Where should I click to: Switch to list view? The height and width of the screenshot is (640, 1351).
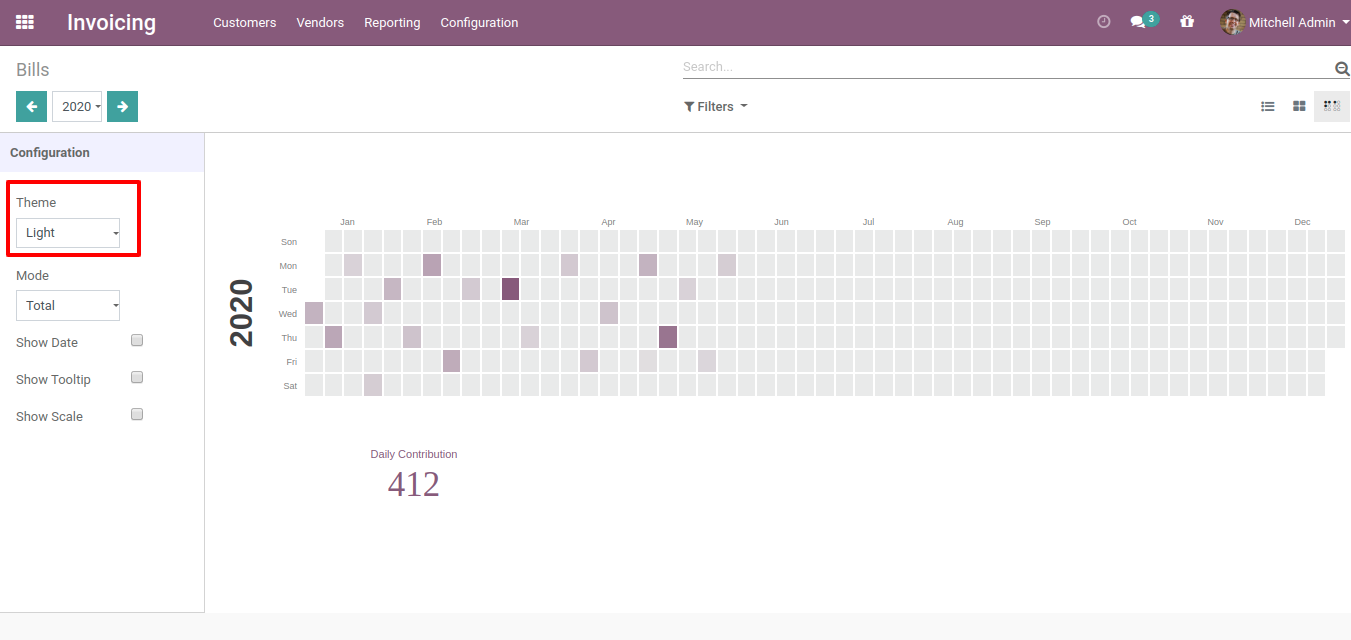coord(1268,106)
